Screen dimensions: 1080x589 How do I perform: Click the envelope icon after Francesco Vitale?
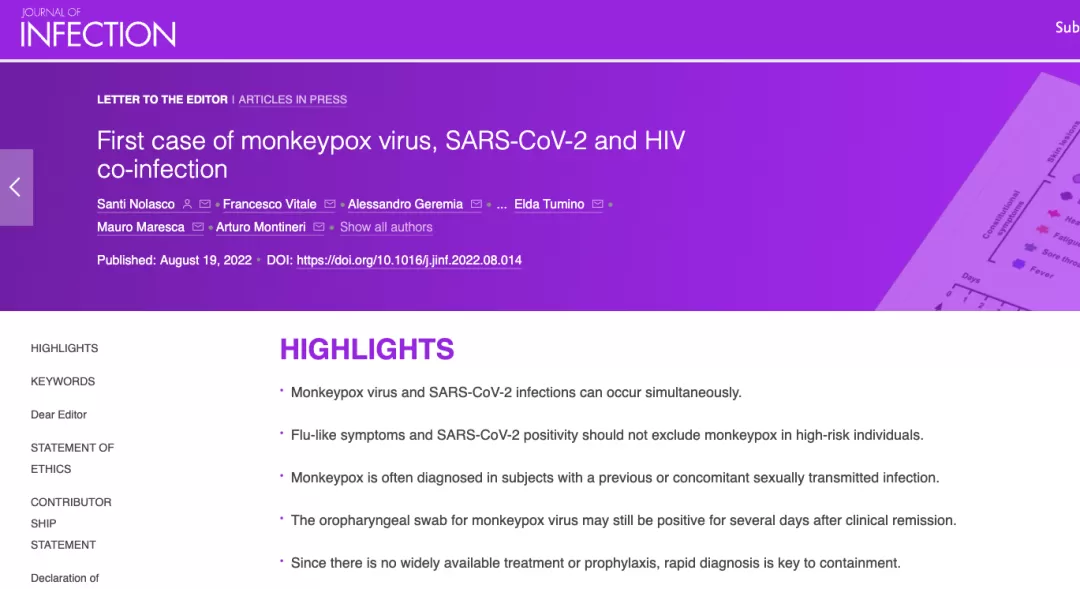(330, 204)
